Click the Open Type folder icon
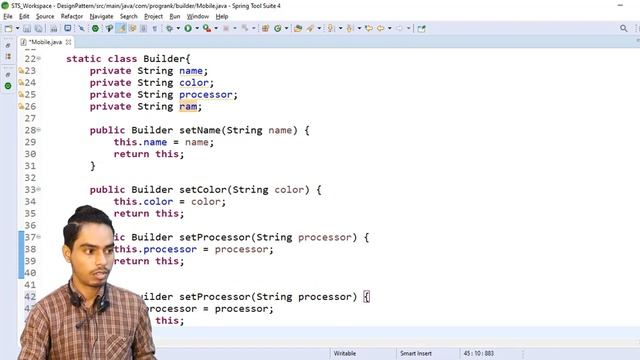Screen dimensions: 640x360 298,28
